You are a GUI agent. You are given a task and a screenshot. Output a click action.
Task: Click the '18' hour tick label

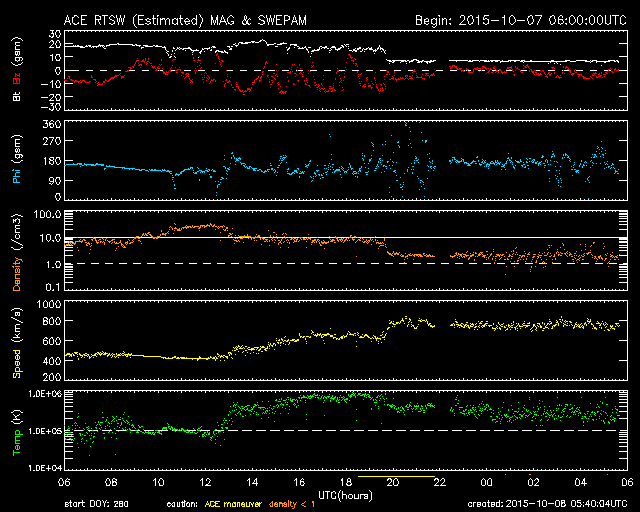346,483
